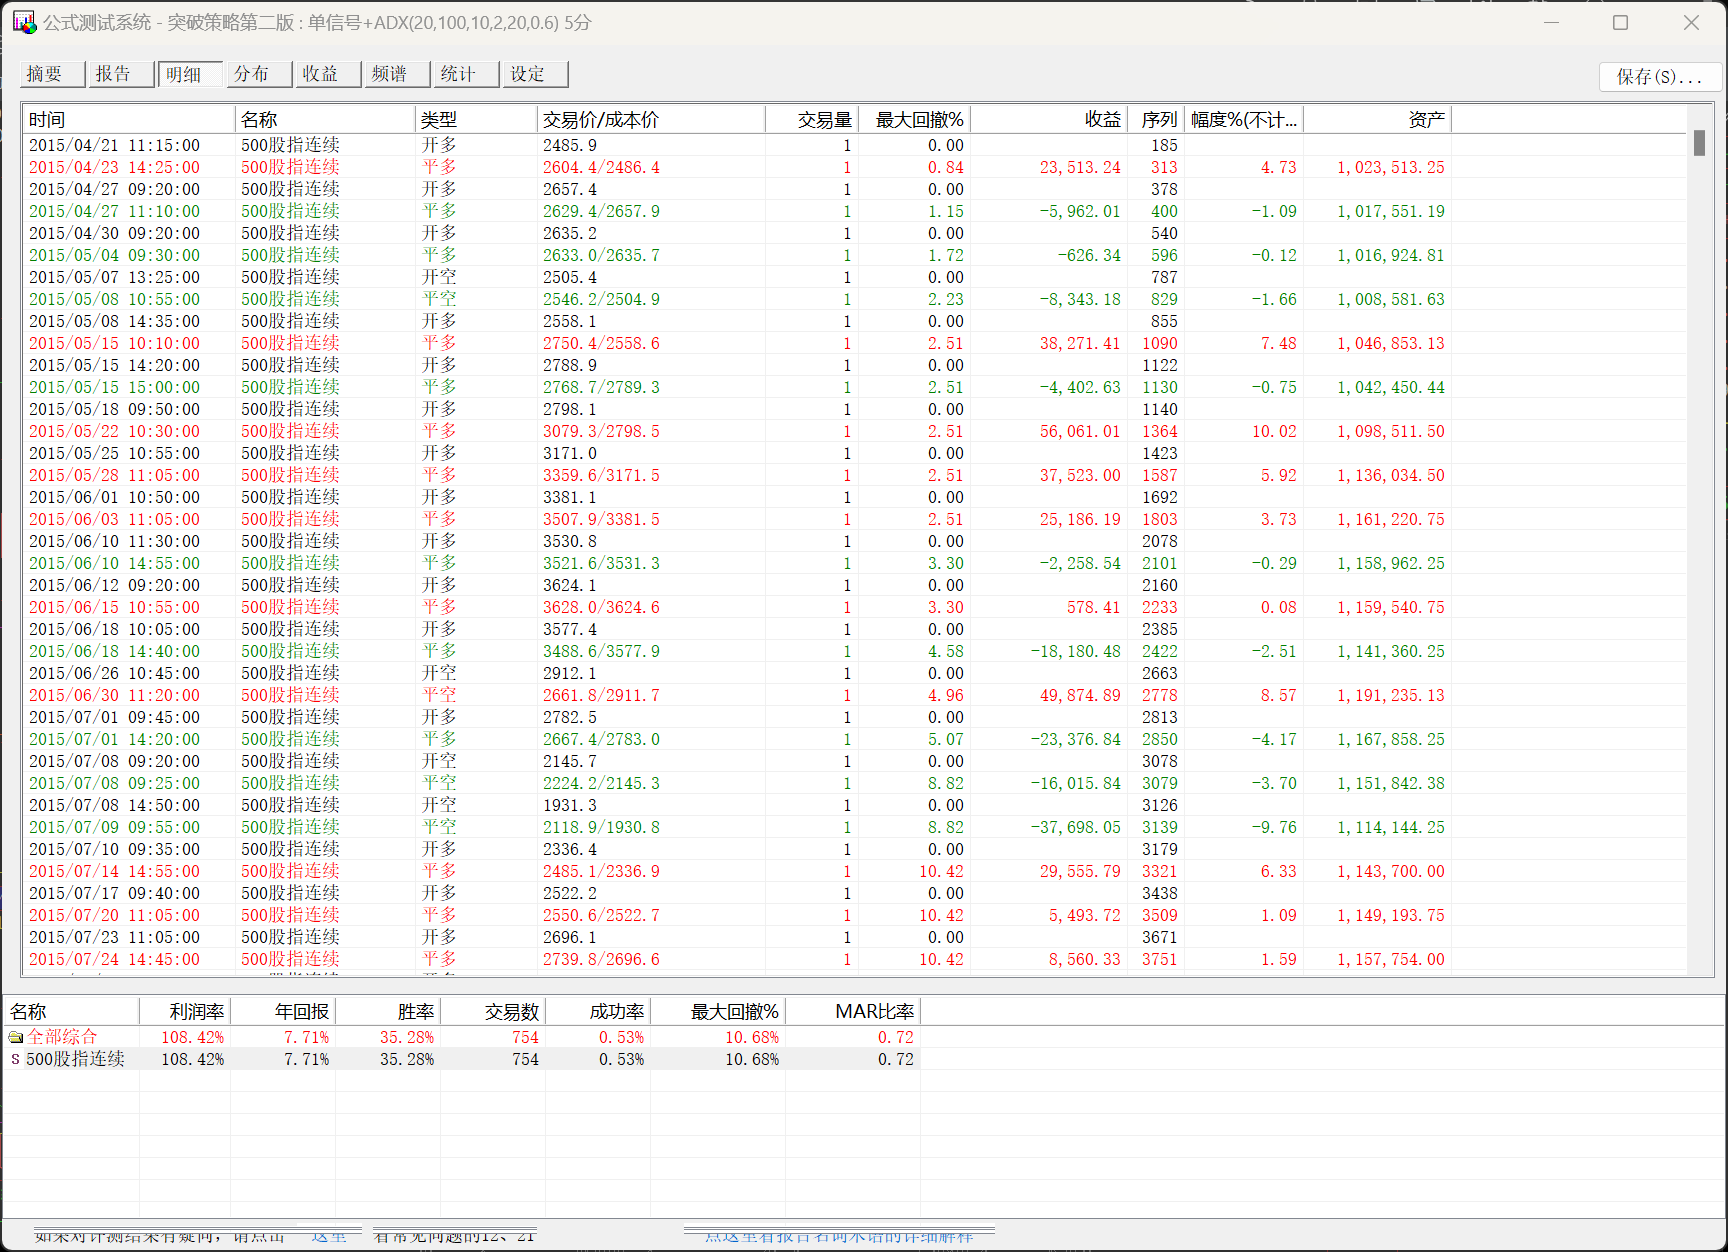Image resolution: width=1728 pixels, height=1252 pixels.
Task: Maximize the formula test window
Action: click(1620, 22)
